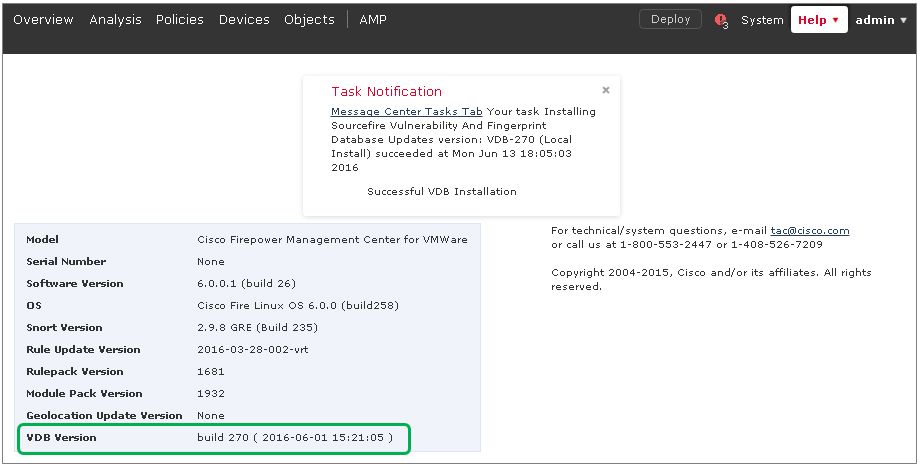Screen dimensions: 921x467
Task: Select the Successful VDB Installation text
Action: click(442, 191)
